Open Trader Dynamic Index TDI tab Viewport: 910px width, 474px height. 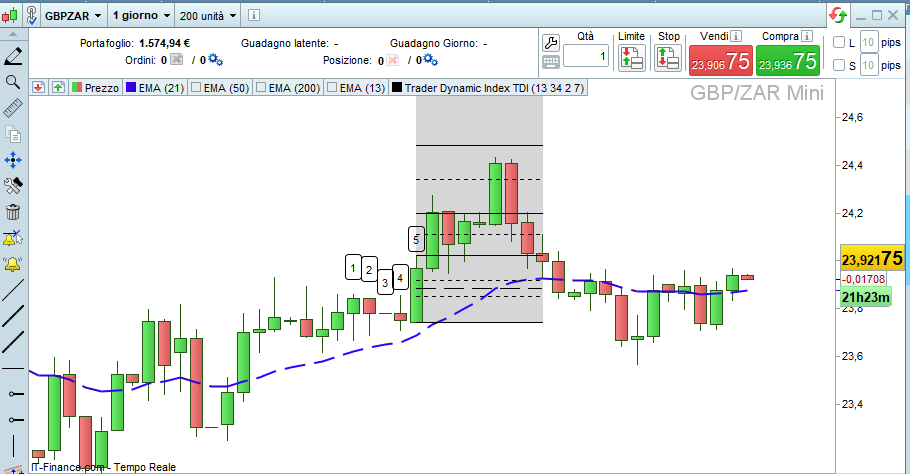click(x=488, y=88)
